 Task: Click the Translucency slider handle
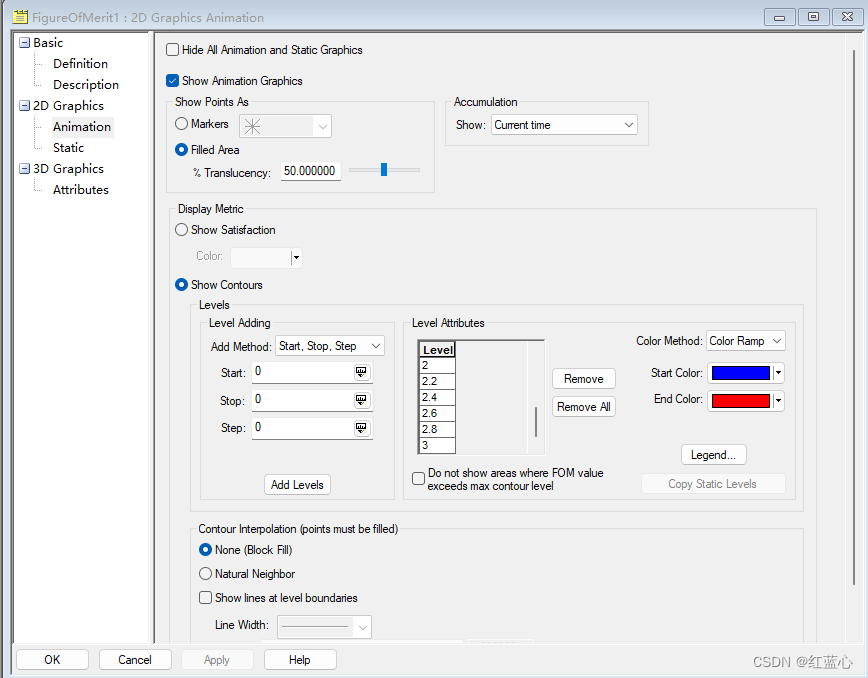coord(384,170)
